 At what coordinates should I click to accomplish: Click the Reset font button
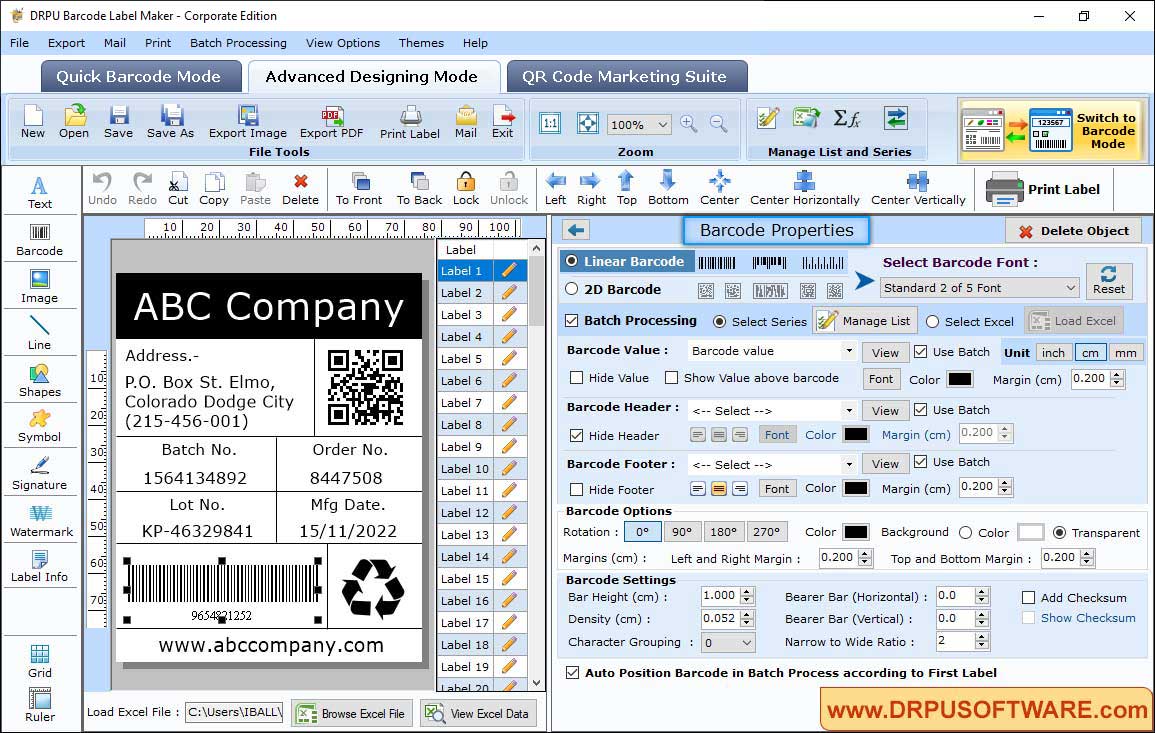coord(1109,280)
